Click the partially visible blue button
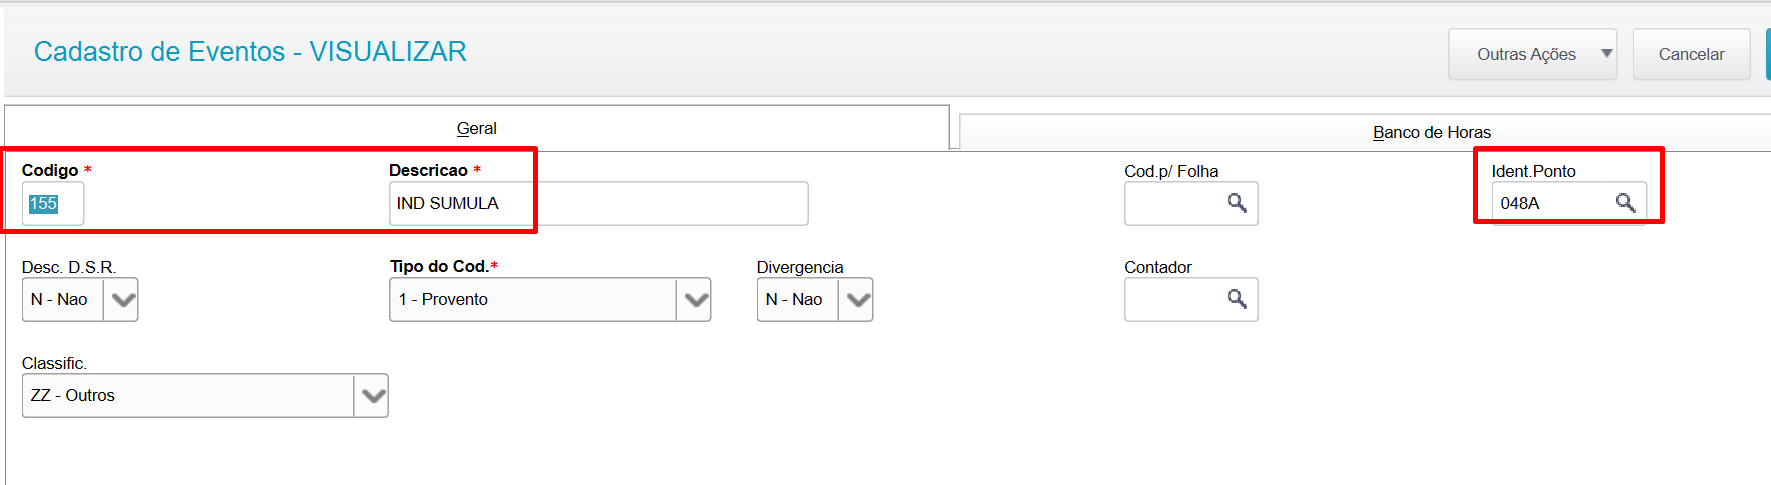The width and height of the screenshot is (1771, 485). (1767, 54)
